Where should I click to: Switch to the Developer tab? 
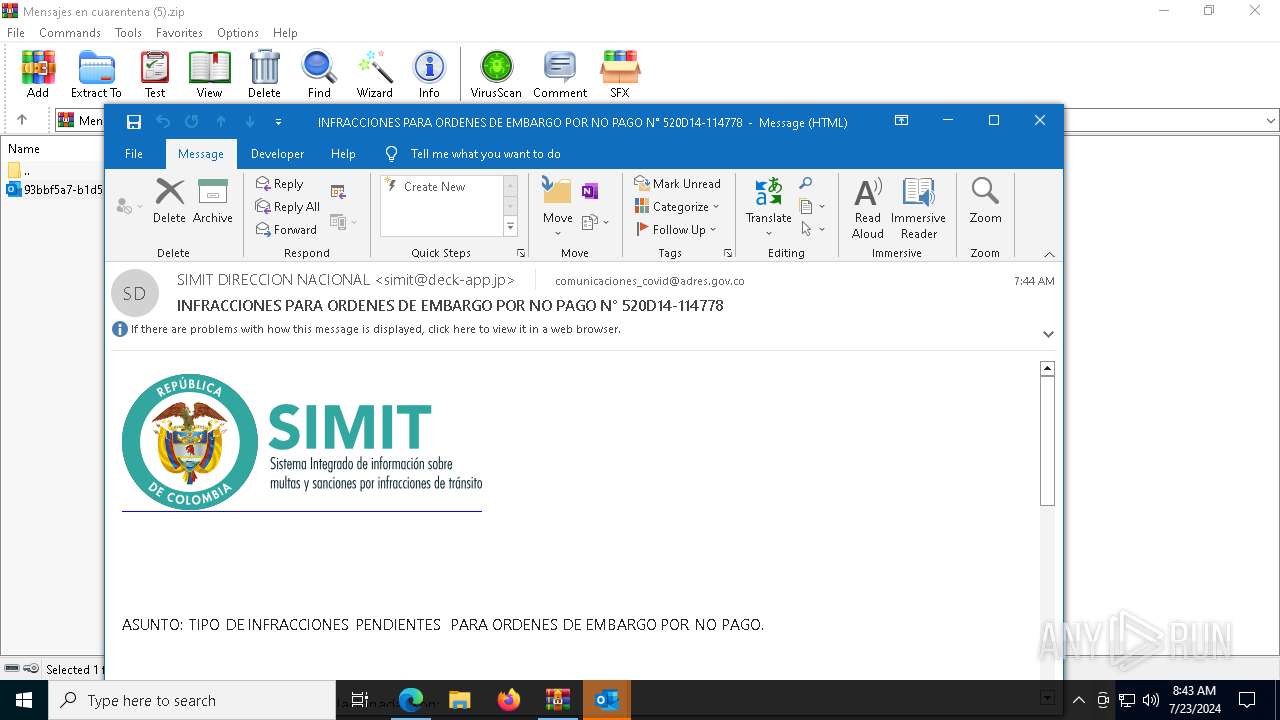[277, 154]
